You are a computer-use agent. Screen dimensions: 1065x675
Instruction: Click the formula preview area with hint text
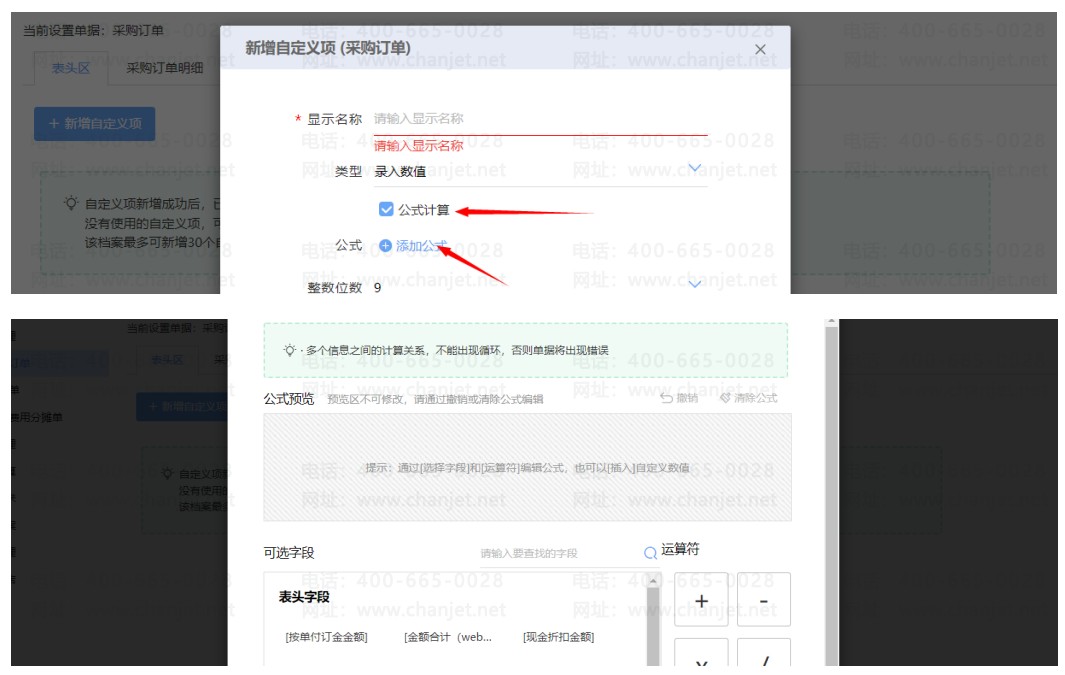point(527,467)
